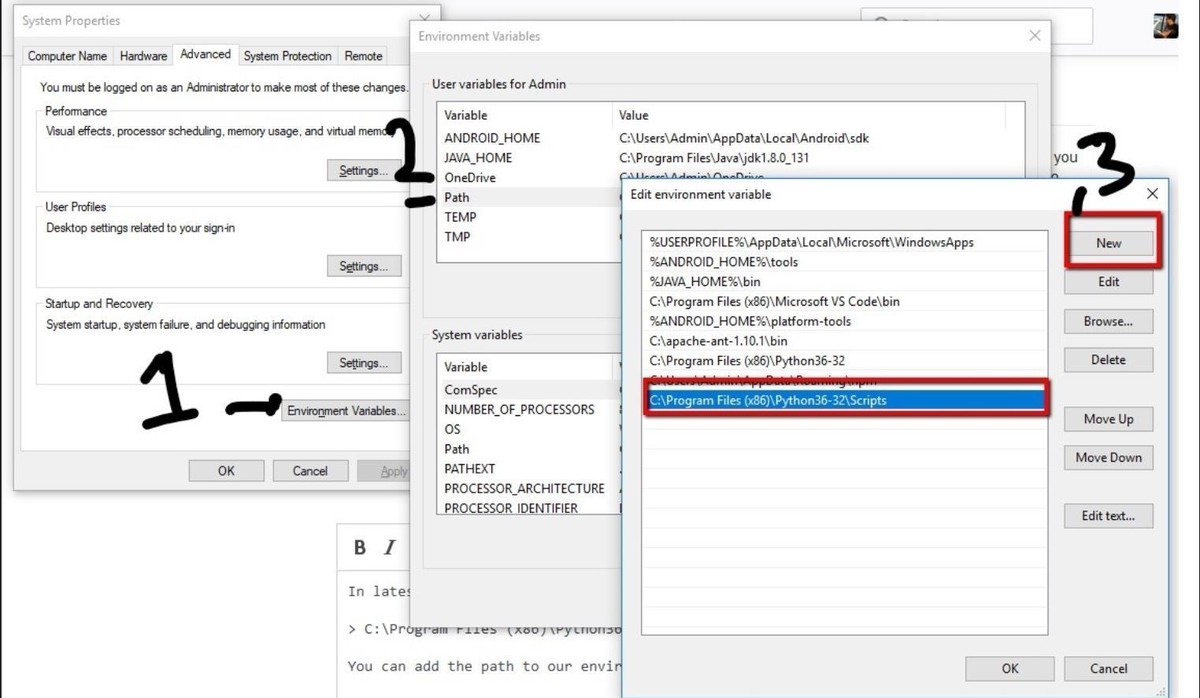Click the Italic icon in the editor toolbar

point(390,547)
